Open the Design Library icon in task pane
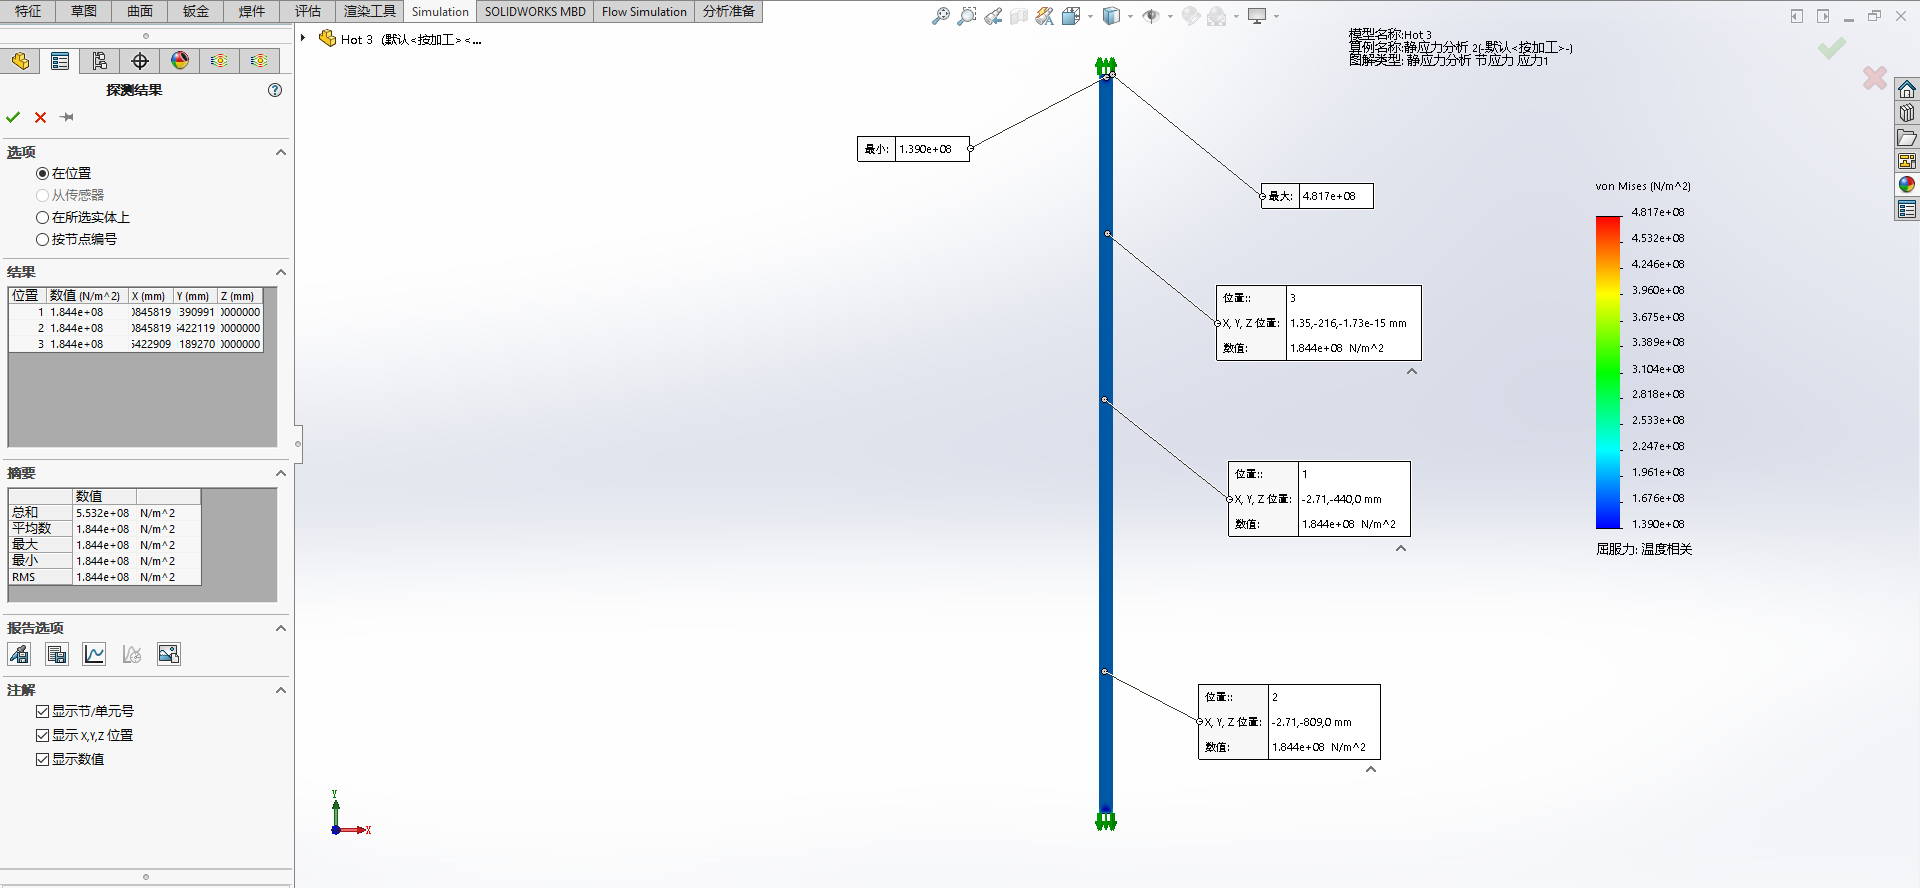Image resolution: width=1920 pixels, height=888 pixels. pyautogui.click(x=1907, y=113)
